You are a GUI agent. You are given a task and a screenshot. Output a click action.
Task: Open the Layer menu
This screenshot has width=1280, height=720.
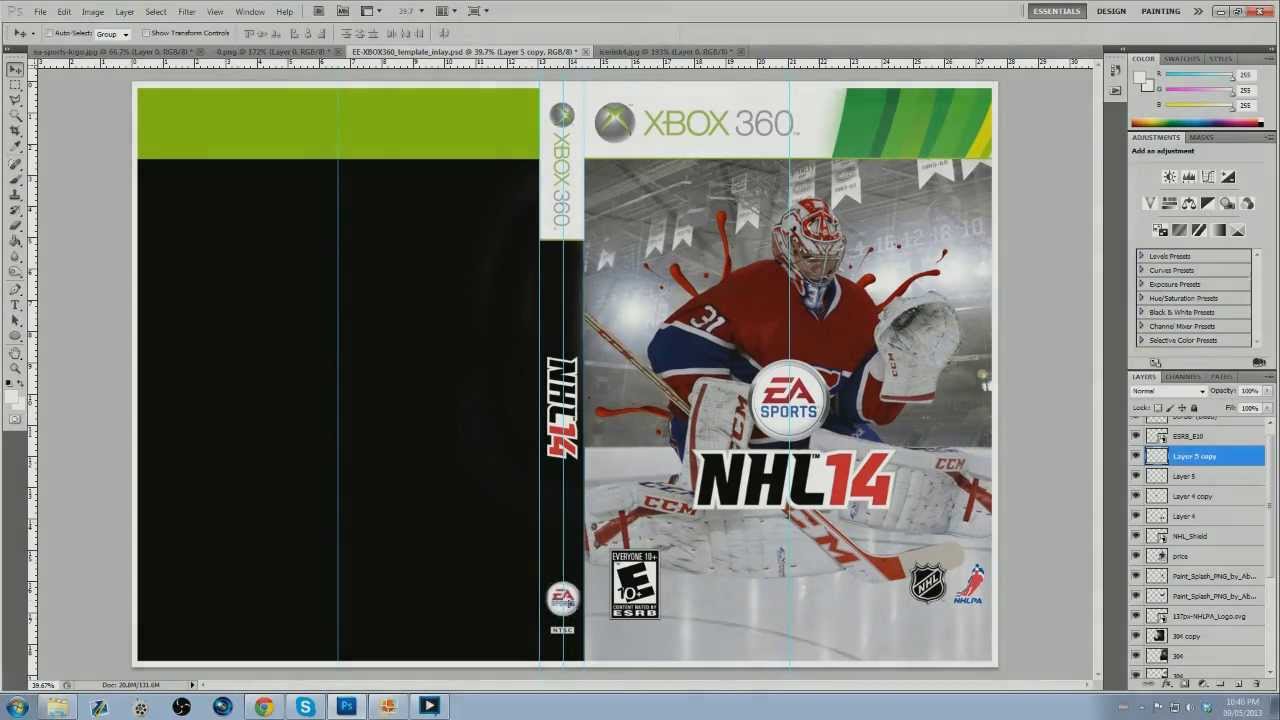[x=124, y=12]
